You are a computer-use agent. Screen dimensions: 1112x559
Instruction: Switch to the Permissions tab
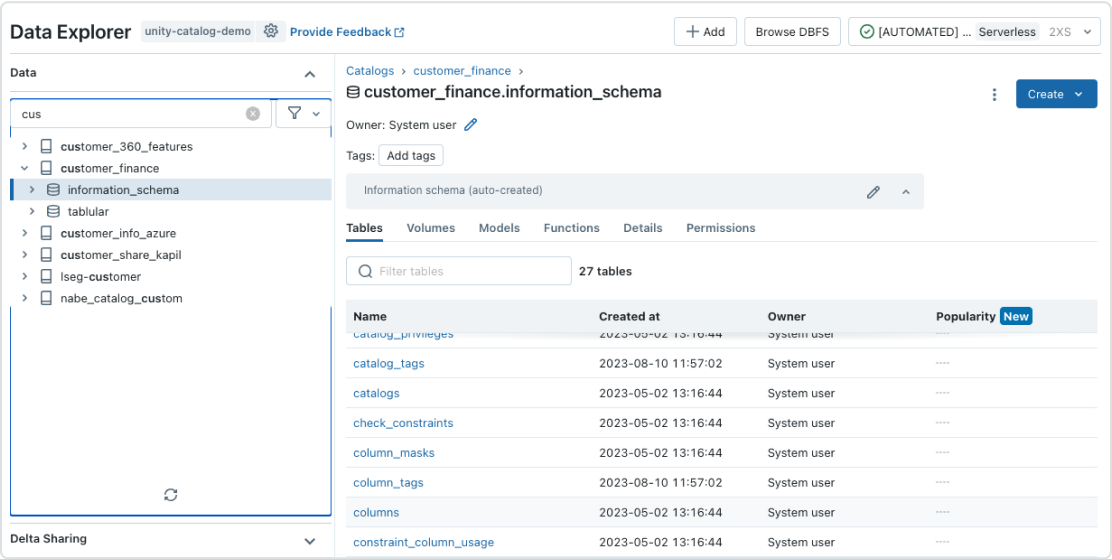pos(720,228)
